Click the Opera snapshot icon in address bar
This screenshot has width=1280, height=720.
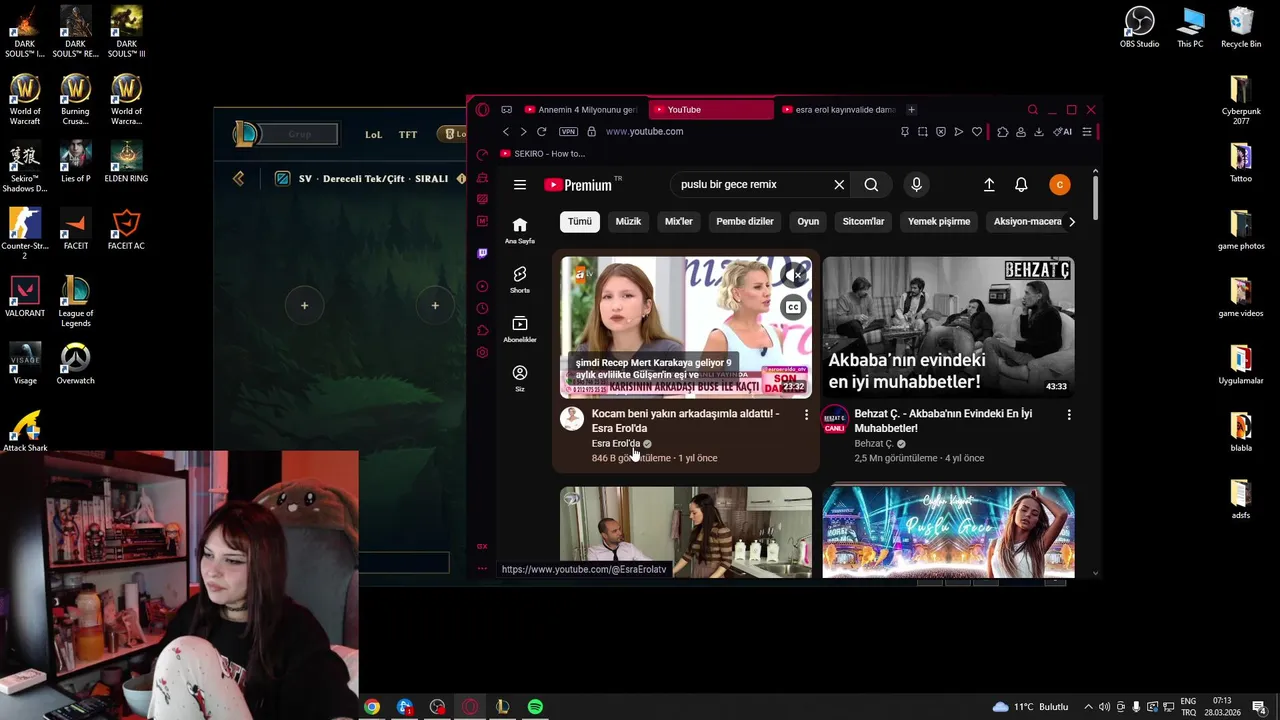tap(923, 132)
